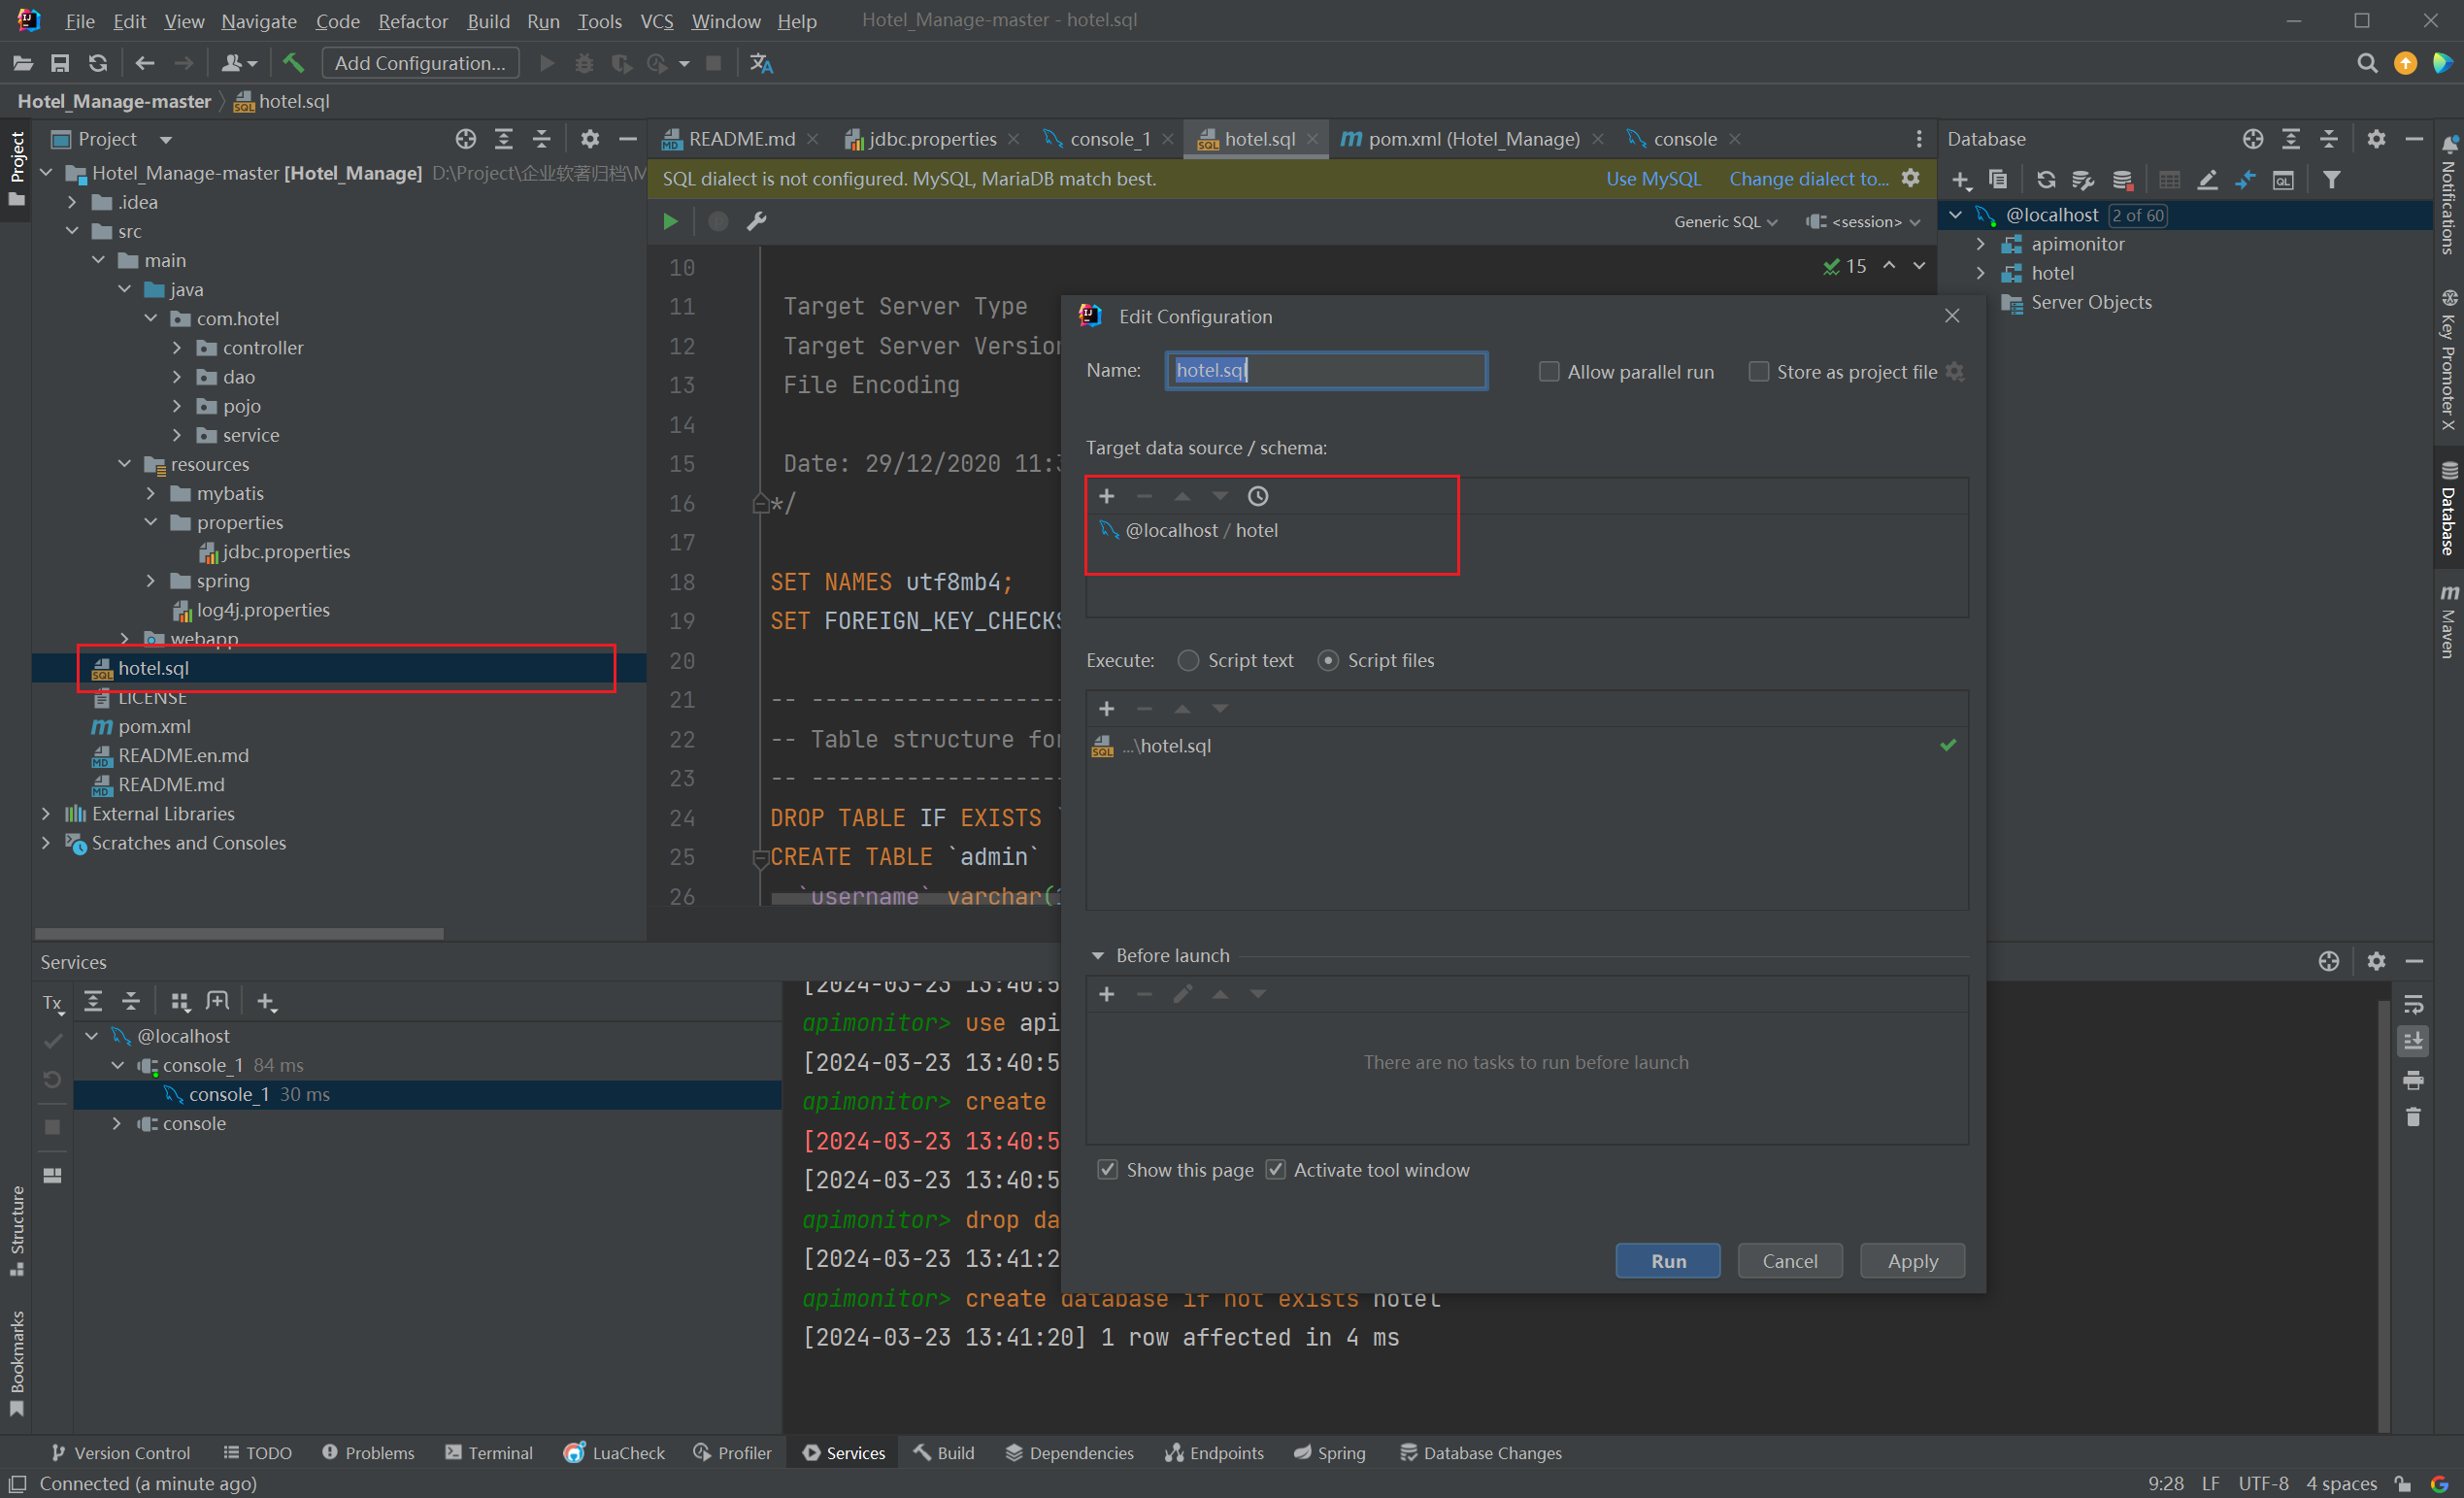Viewport: 2464px width, 1498px height.
Task: Switch to README.md editor tab
Action: [741, 139]
